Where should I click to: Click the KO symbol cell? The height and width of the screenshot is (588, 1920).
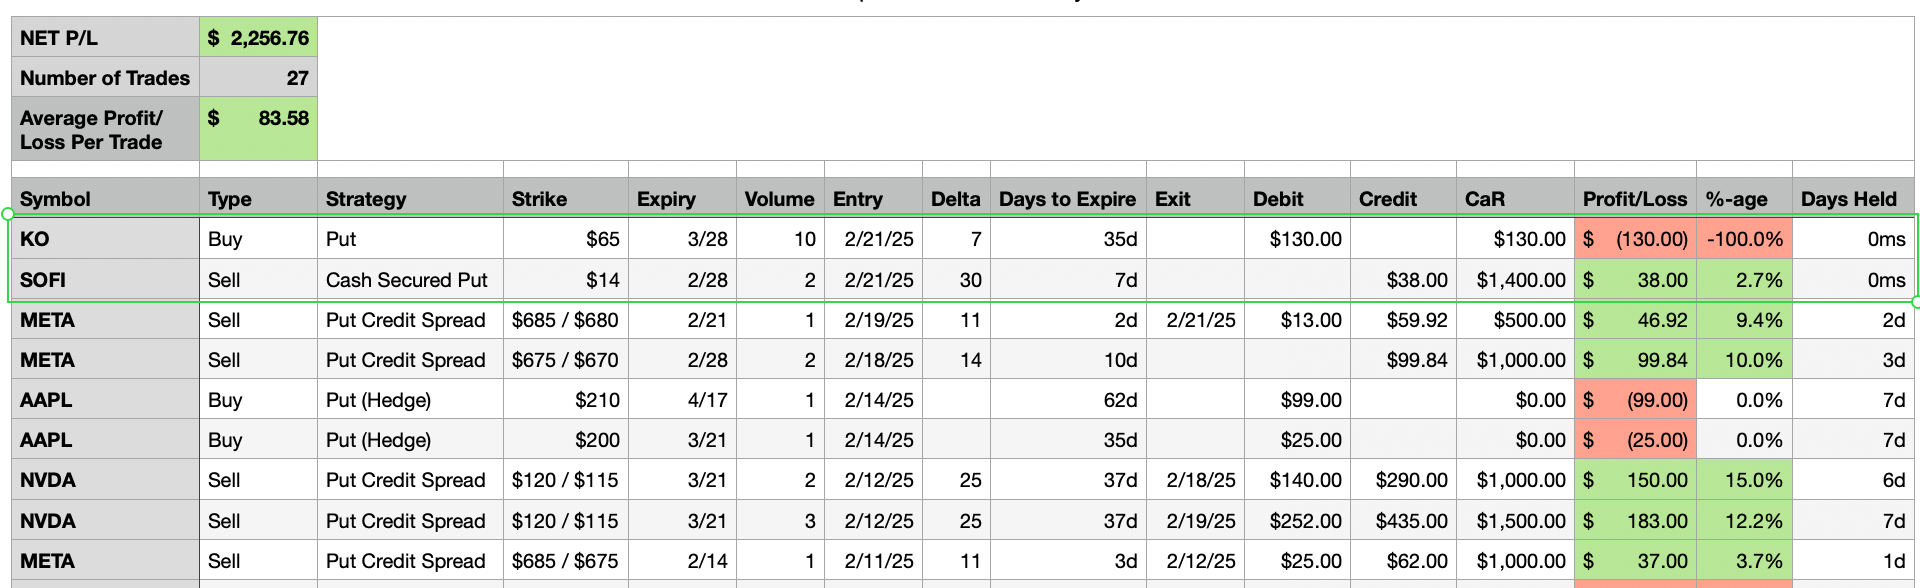[105, 239]
